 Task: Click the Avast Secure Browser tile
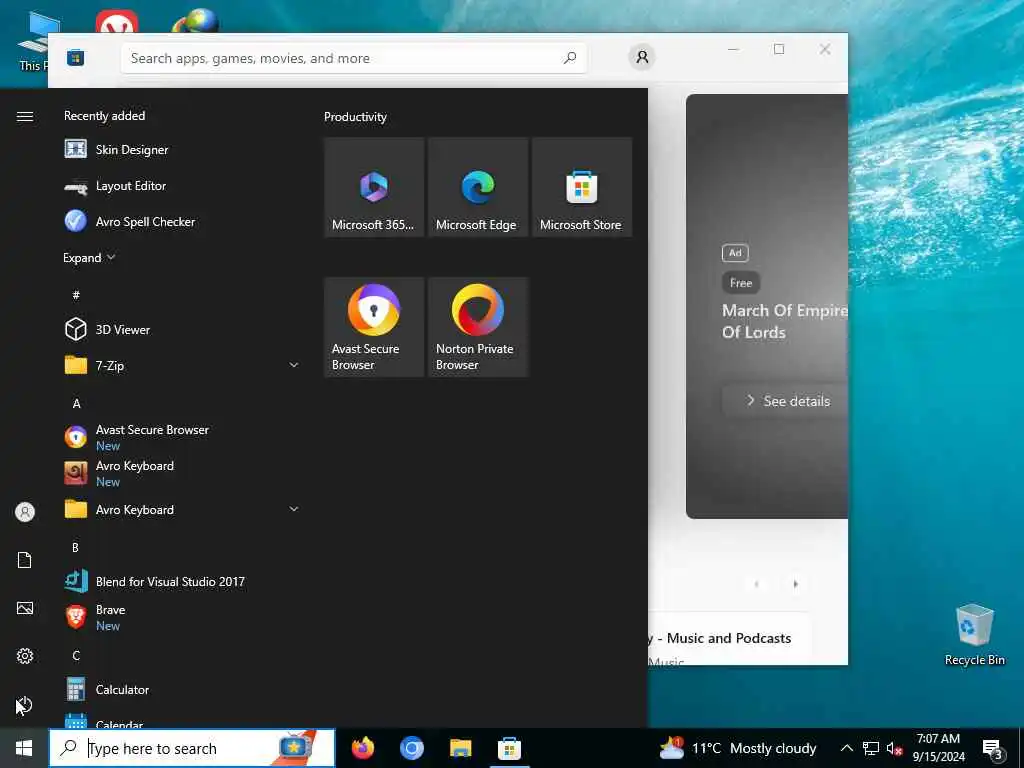coord(374,327)
